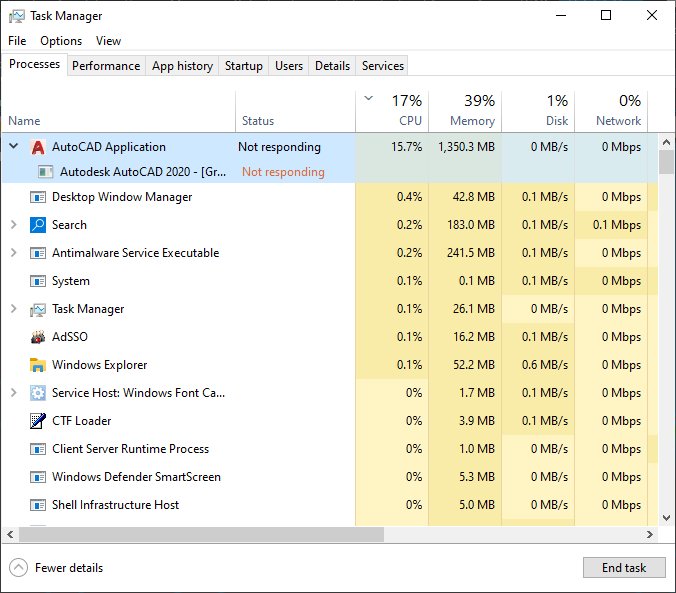Click the End task button

624,568
